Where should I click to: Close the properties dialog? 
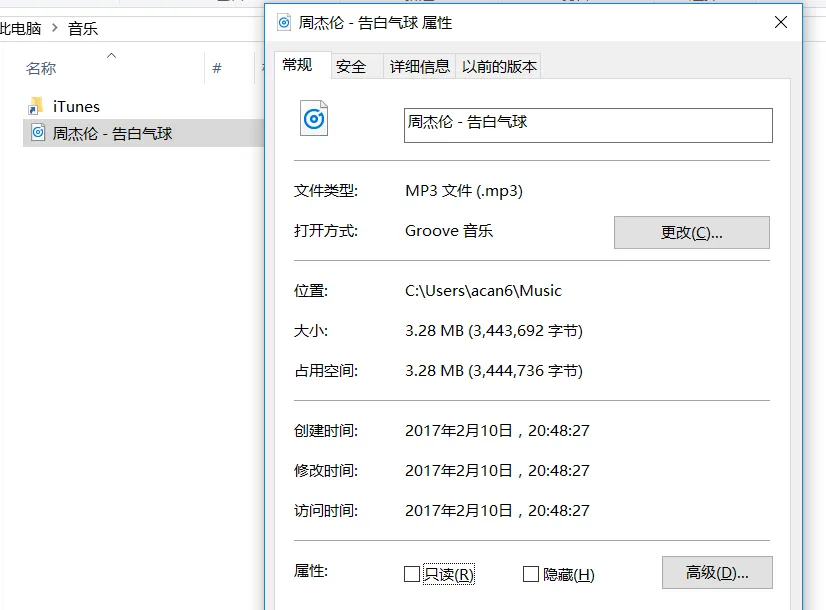(781, 22)
